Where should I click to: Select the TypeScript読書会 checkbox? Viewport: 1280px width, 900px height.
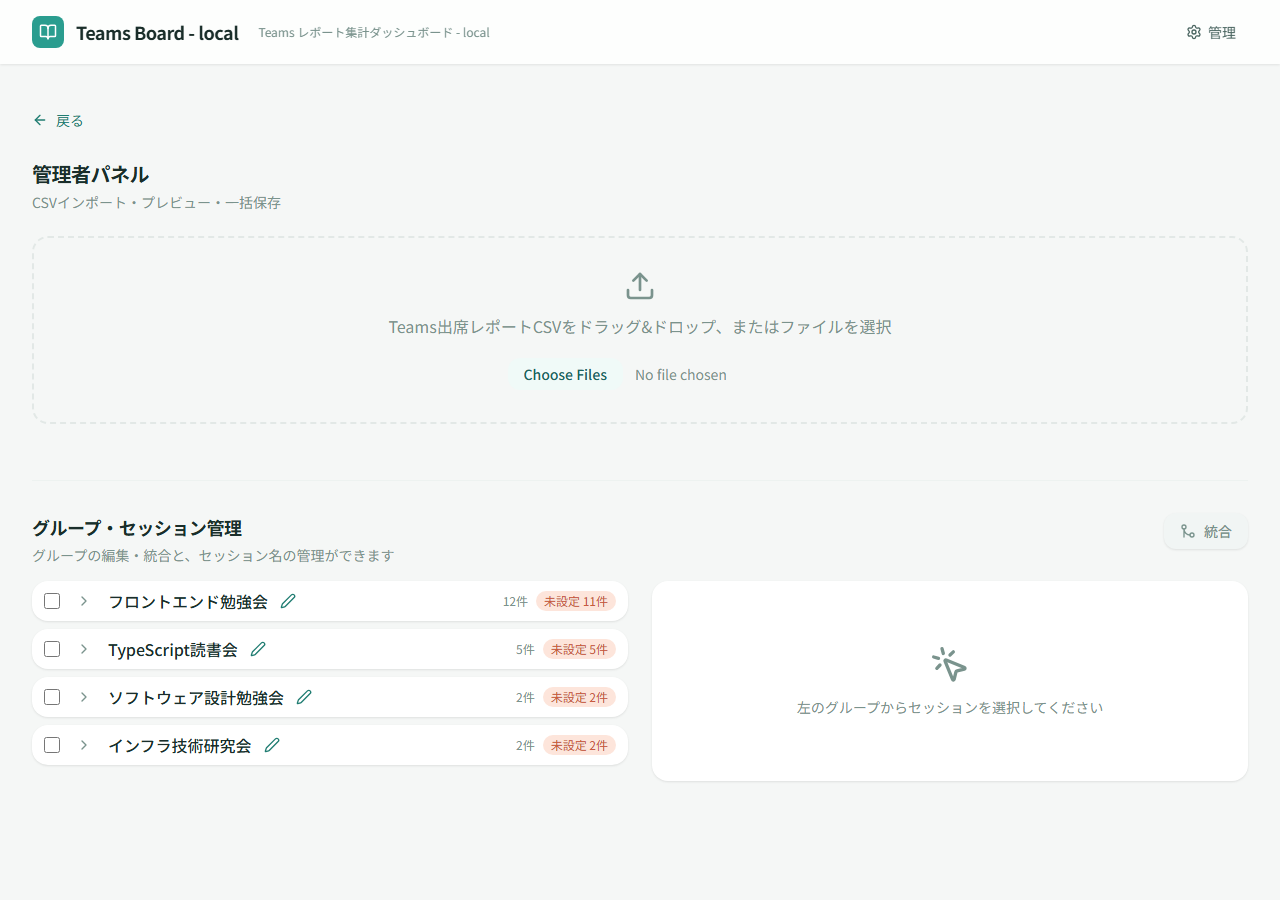pyautogui.click(x=52, y=649)
